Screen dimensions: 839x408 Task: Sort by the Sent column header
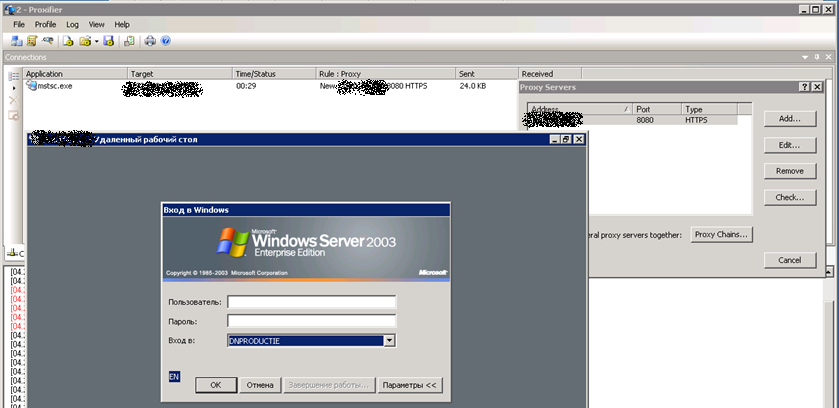(x=487, y=74)
